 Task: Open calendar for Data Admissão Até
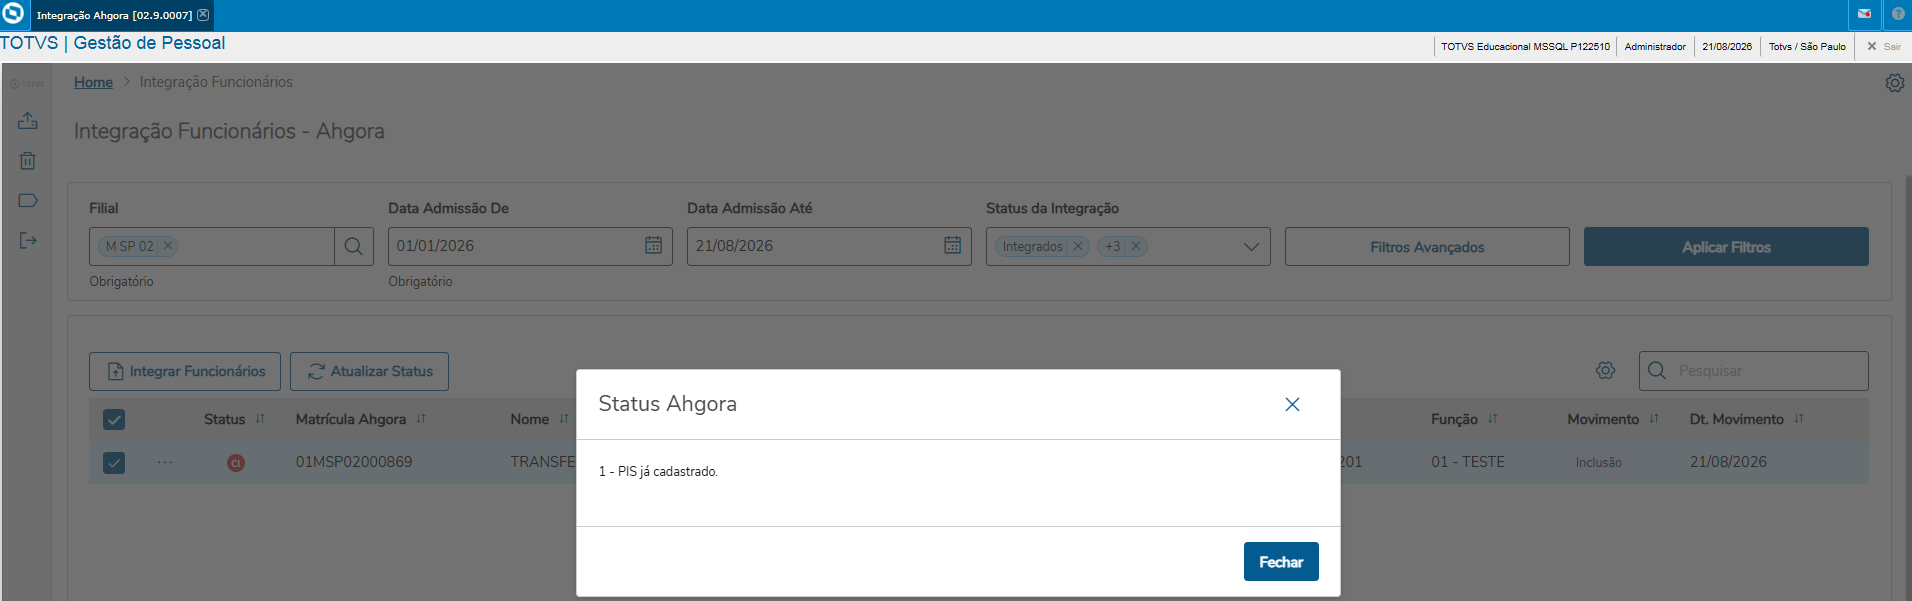point(952,245)
